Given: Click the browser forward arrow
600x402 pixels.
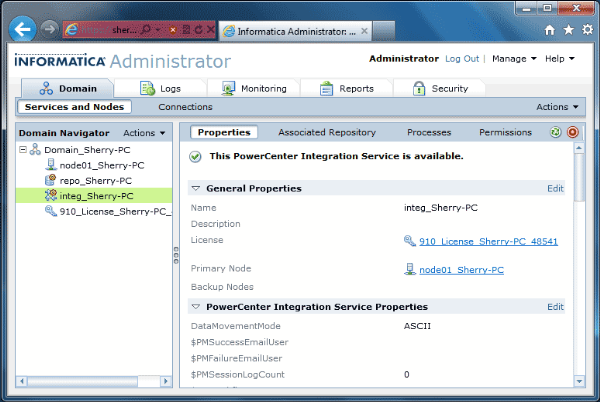Looking at the screenshot, I should (x=49, y=29).
